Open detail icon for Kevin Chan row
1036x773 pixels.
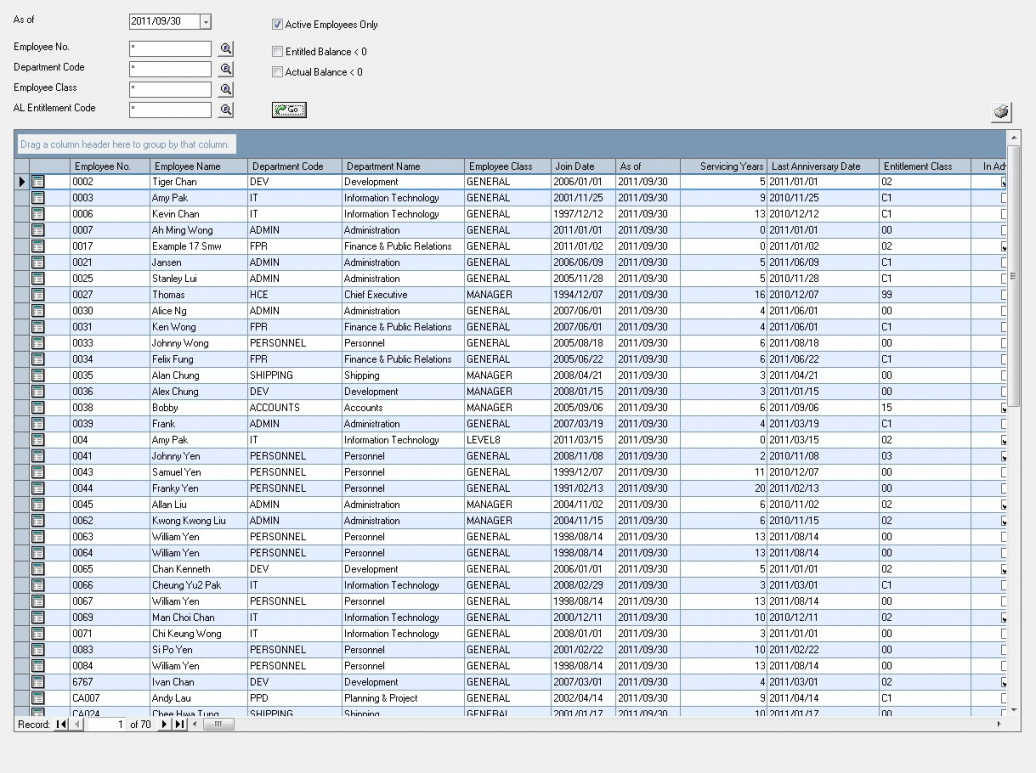[x=38, y=214]
